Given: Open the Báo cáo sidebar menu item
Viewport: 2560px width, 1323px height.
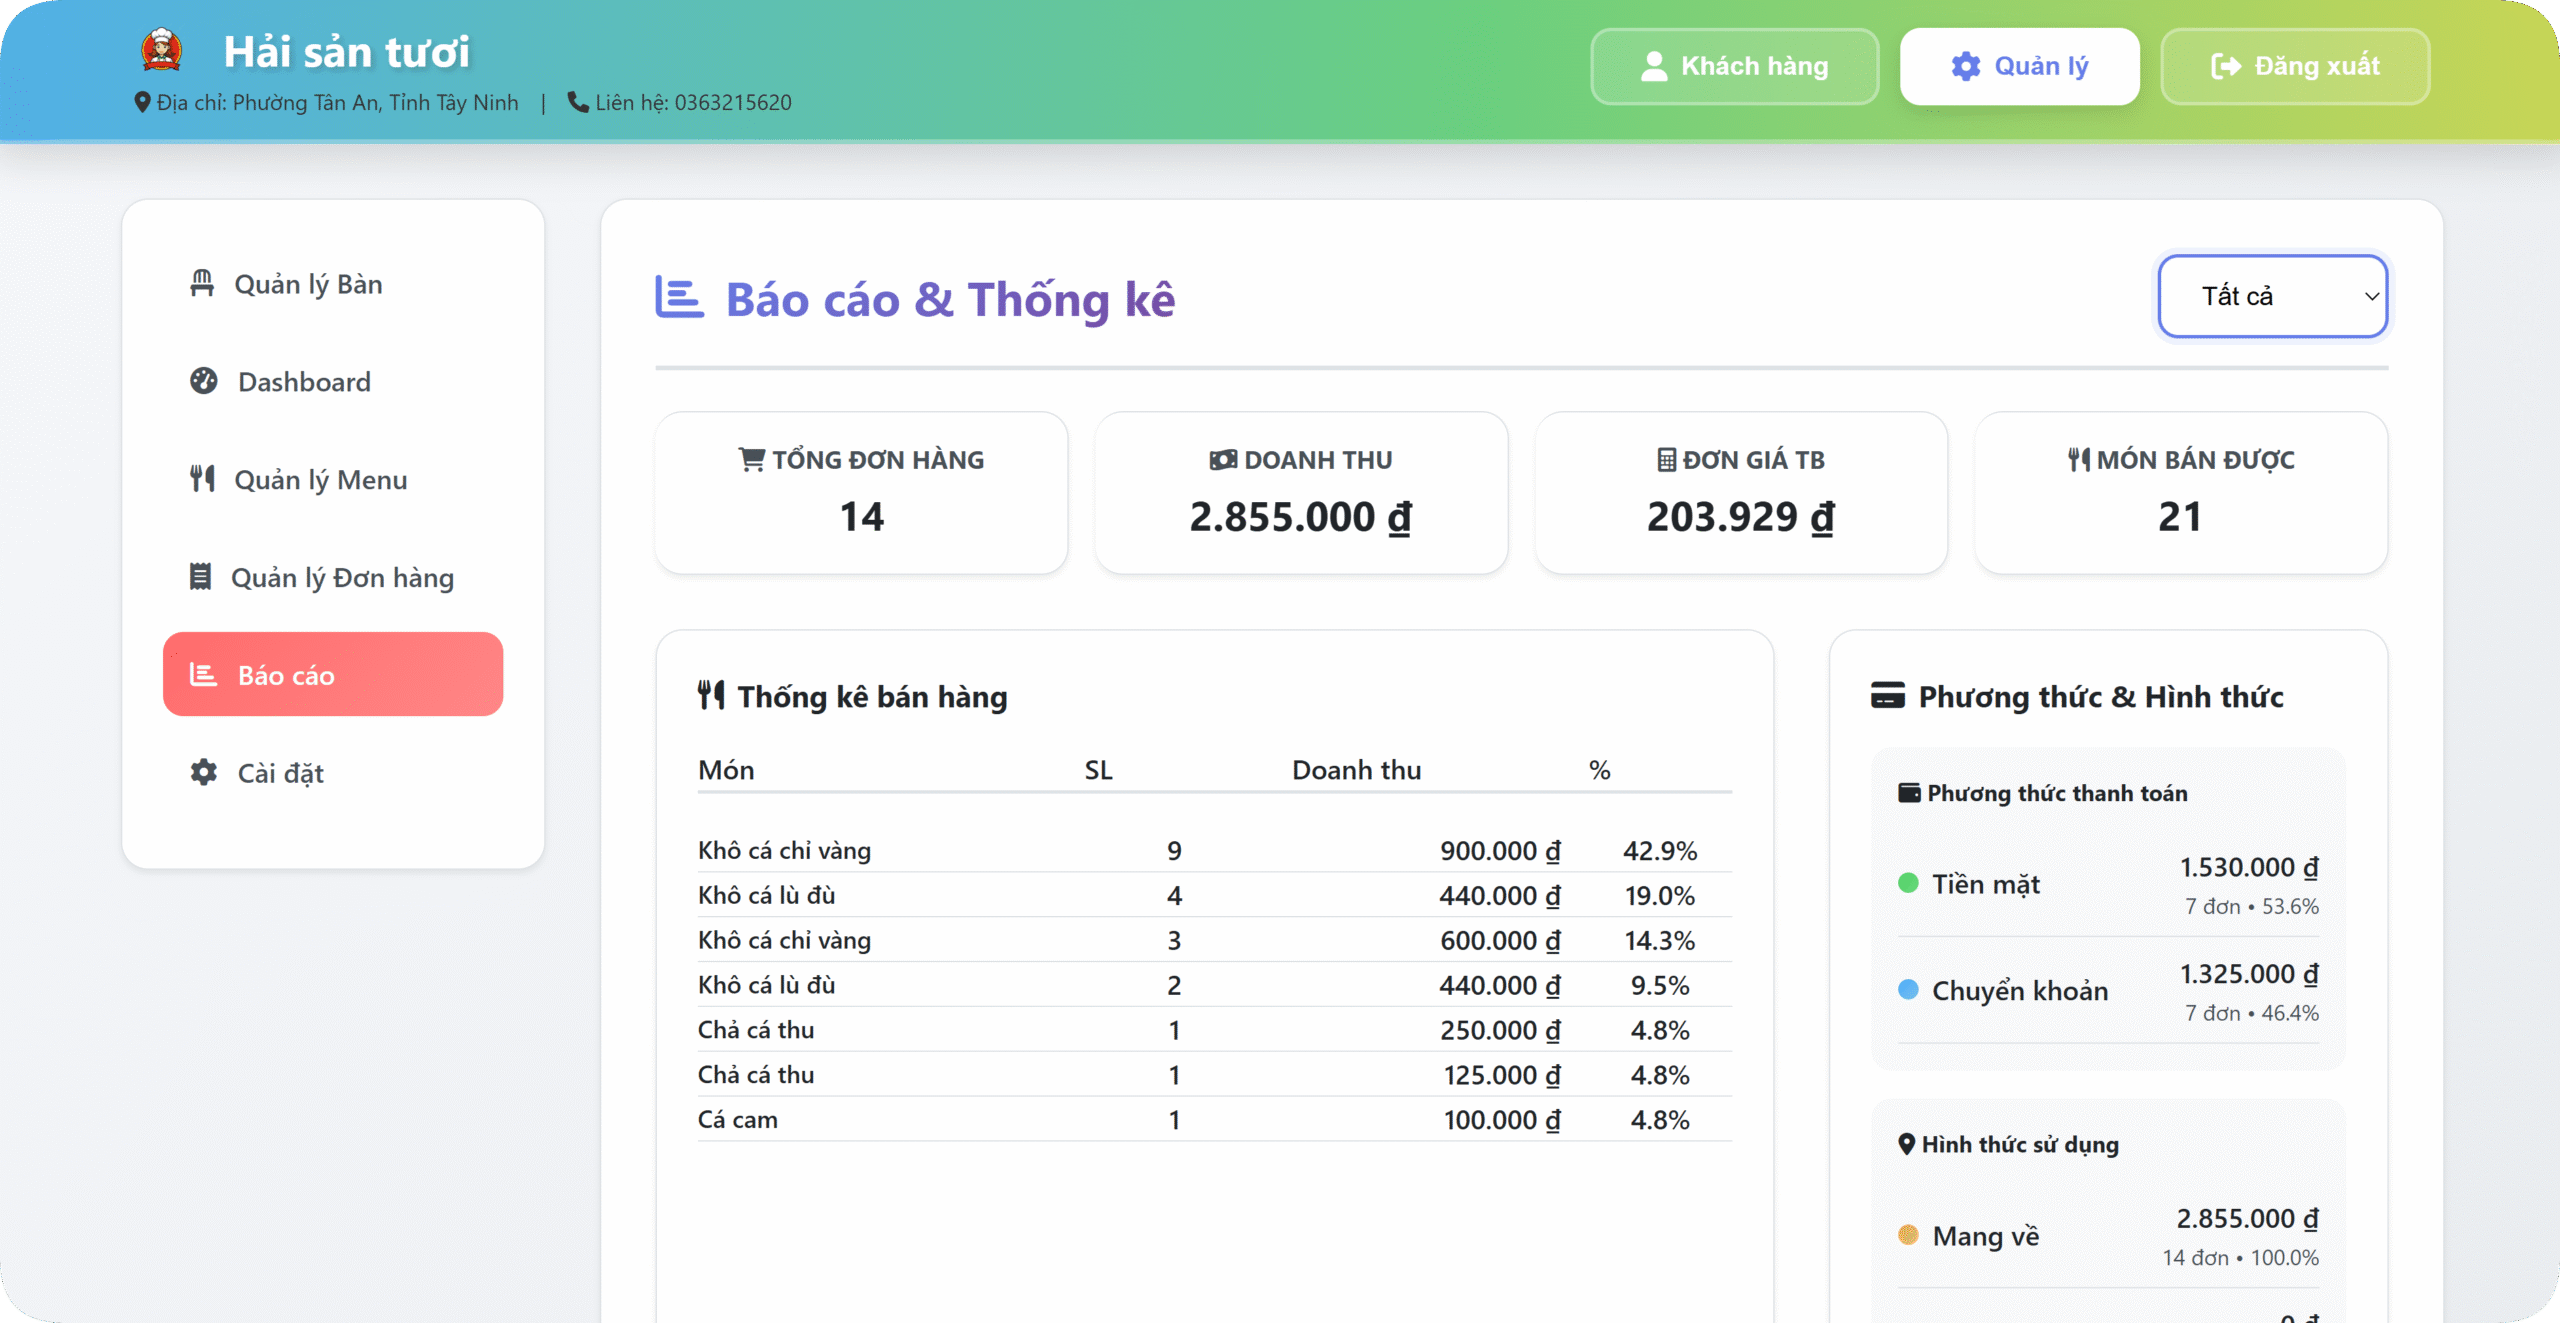Looking at the screenshot, I should tap(333, 674).
